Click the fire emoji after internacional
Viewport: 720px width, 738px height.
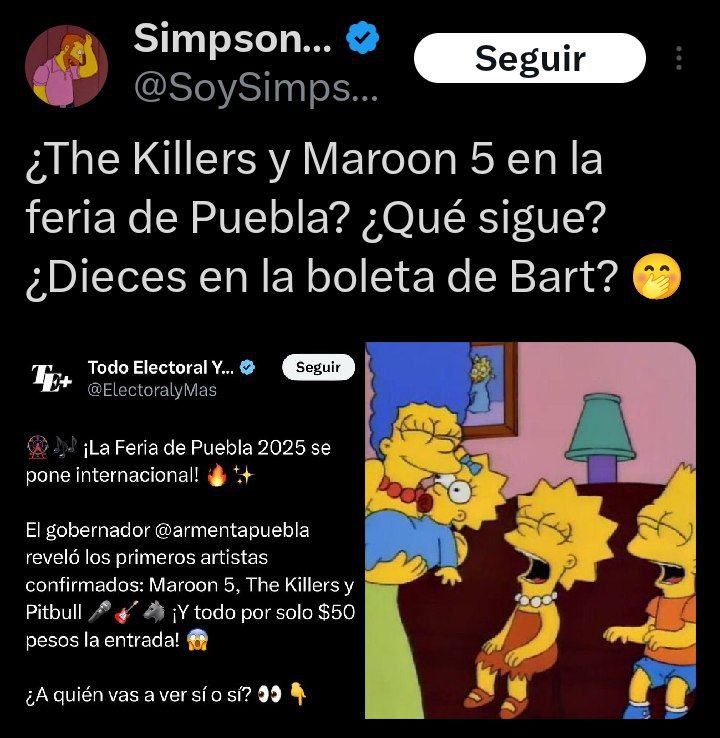[217, 475]
